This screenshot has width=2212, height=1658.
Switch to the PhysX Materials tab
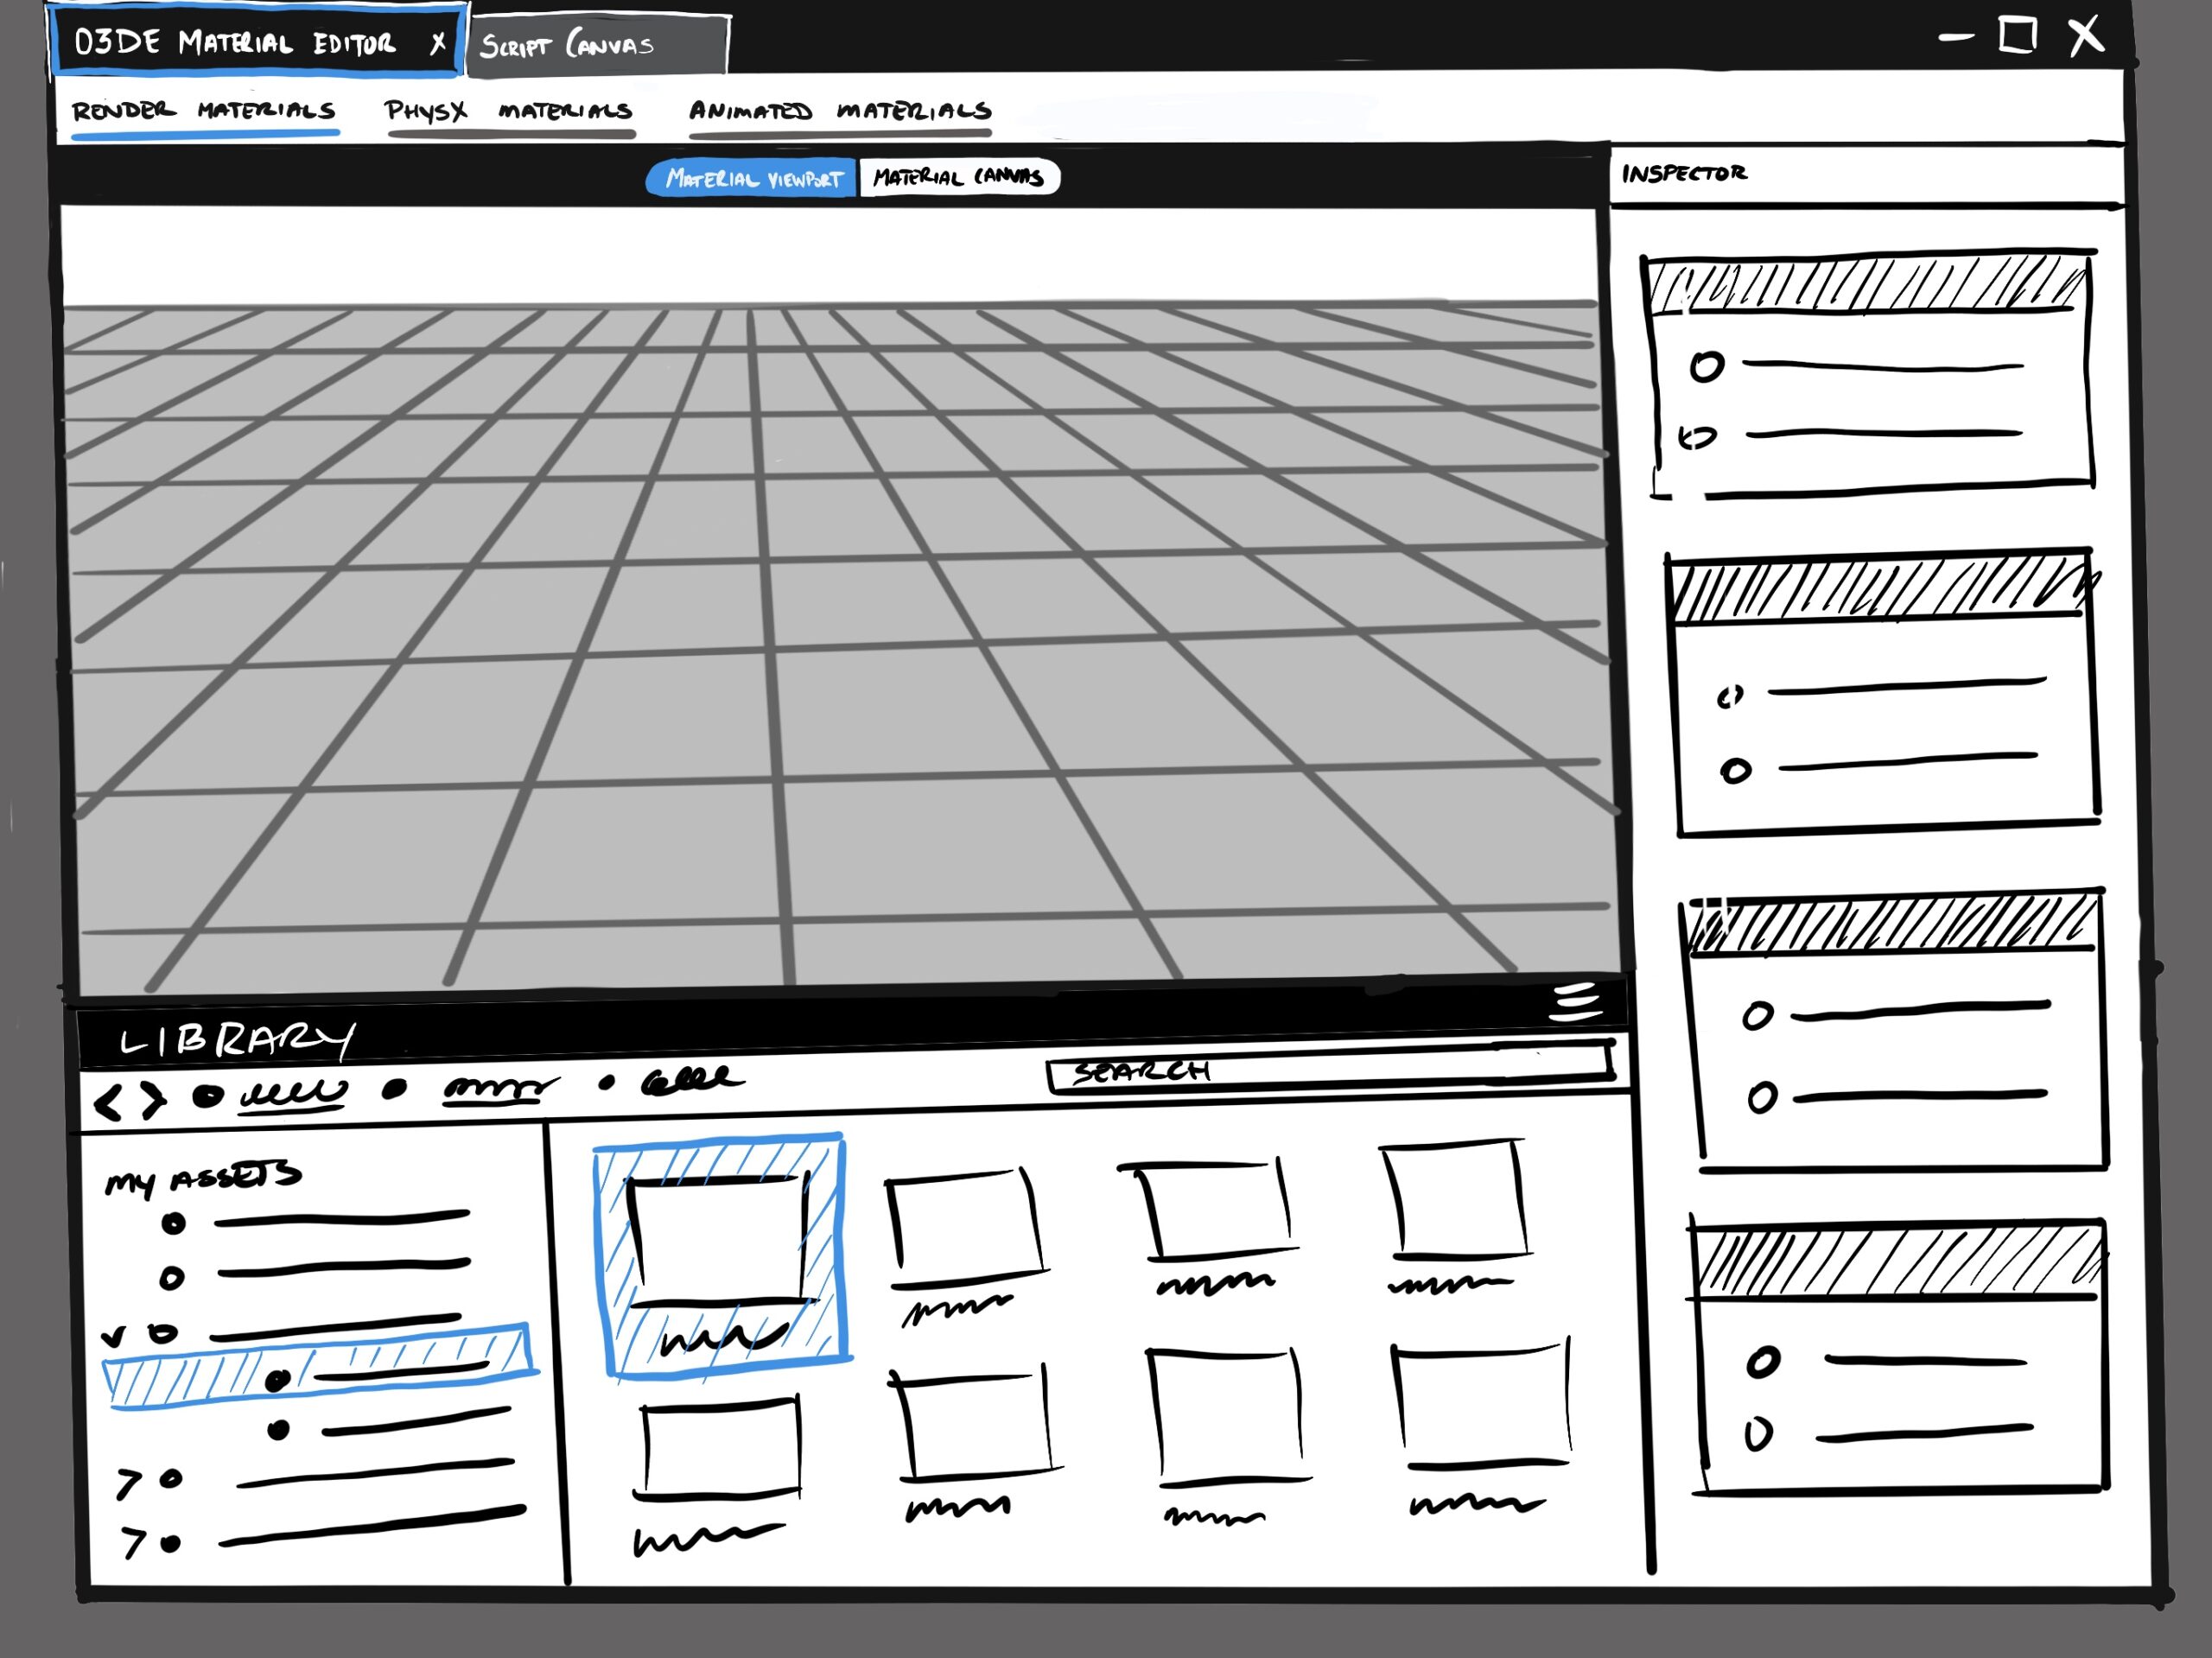pyautogui.click(x=508, y=110)
